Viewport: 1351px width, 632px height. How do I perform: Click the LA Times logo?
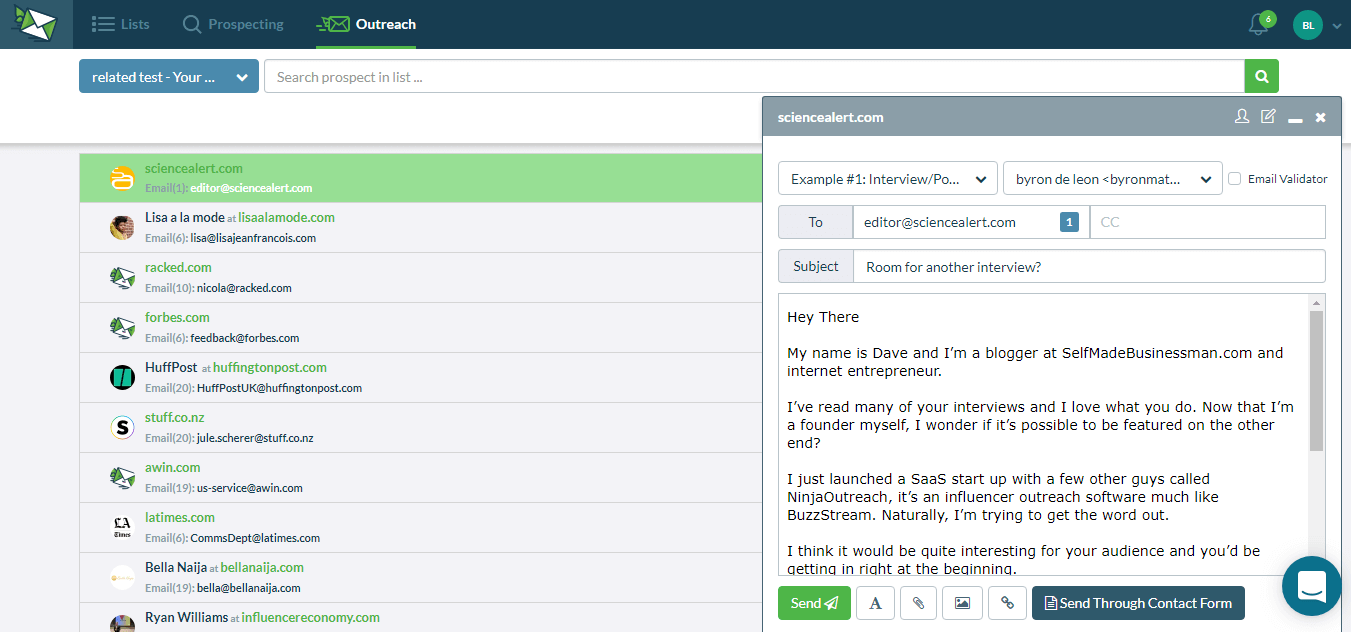click(x=122, y=527)
